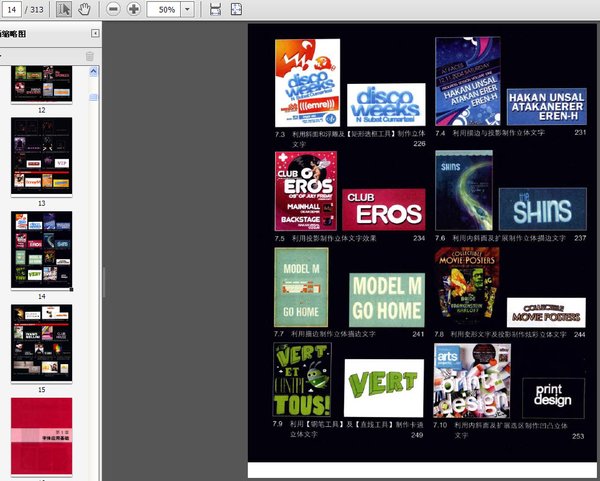Select the arrow selection tool
Image resolution: width=600 pixels, height=481 pixels.
pos(64,9)
